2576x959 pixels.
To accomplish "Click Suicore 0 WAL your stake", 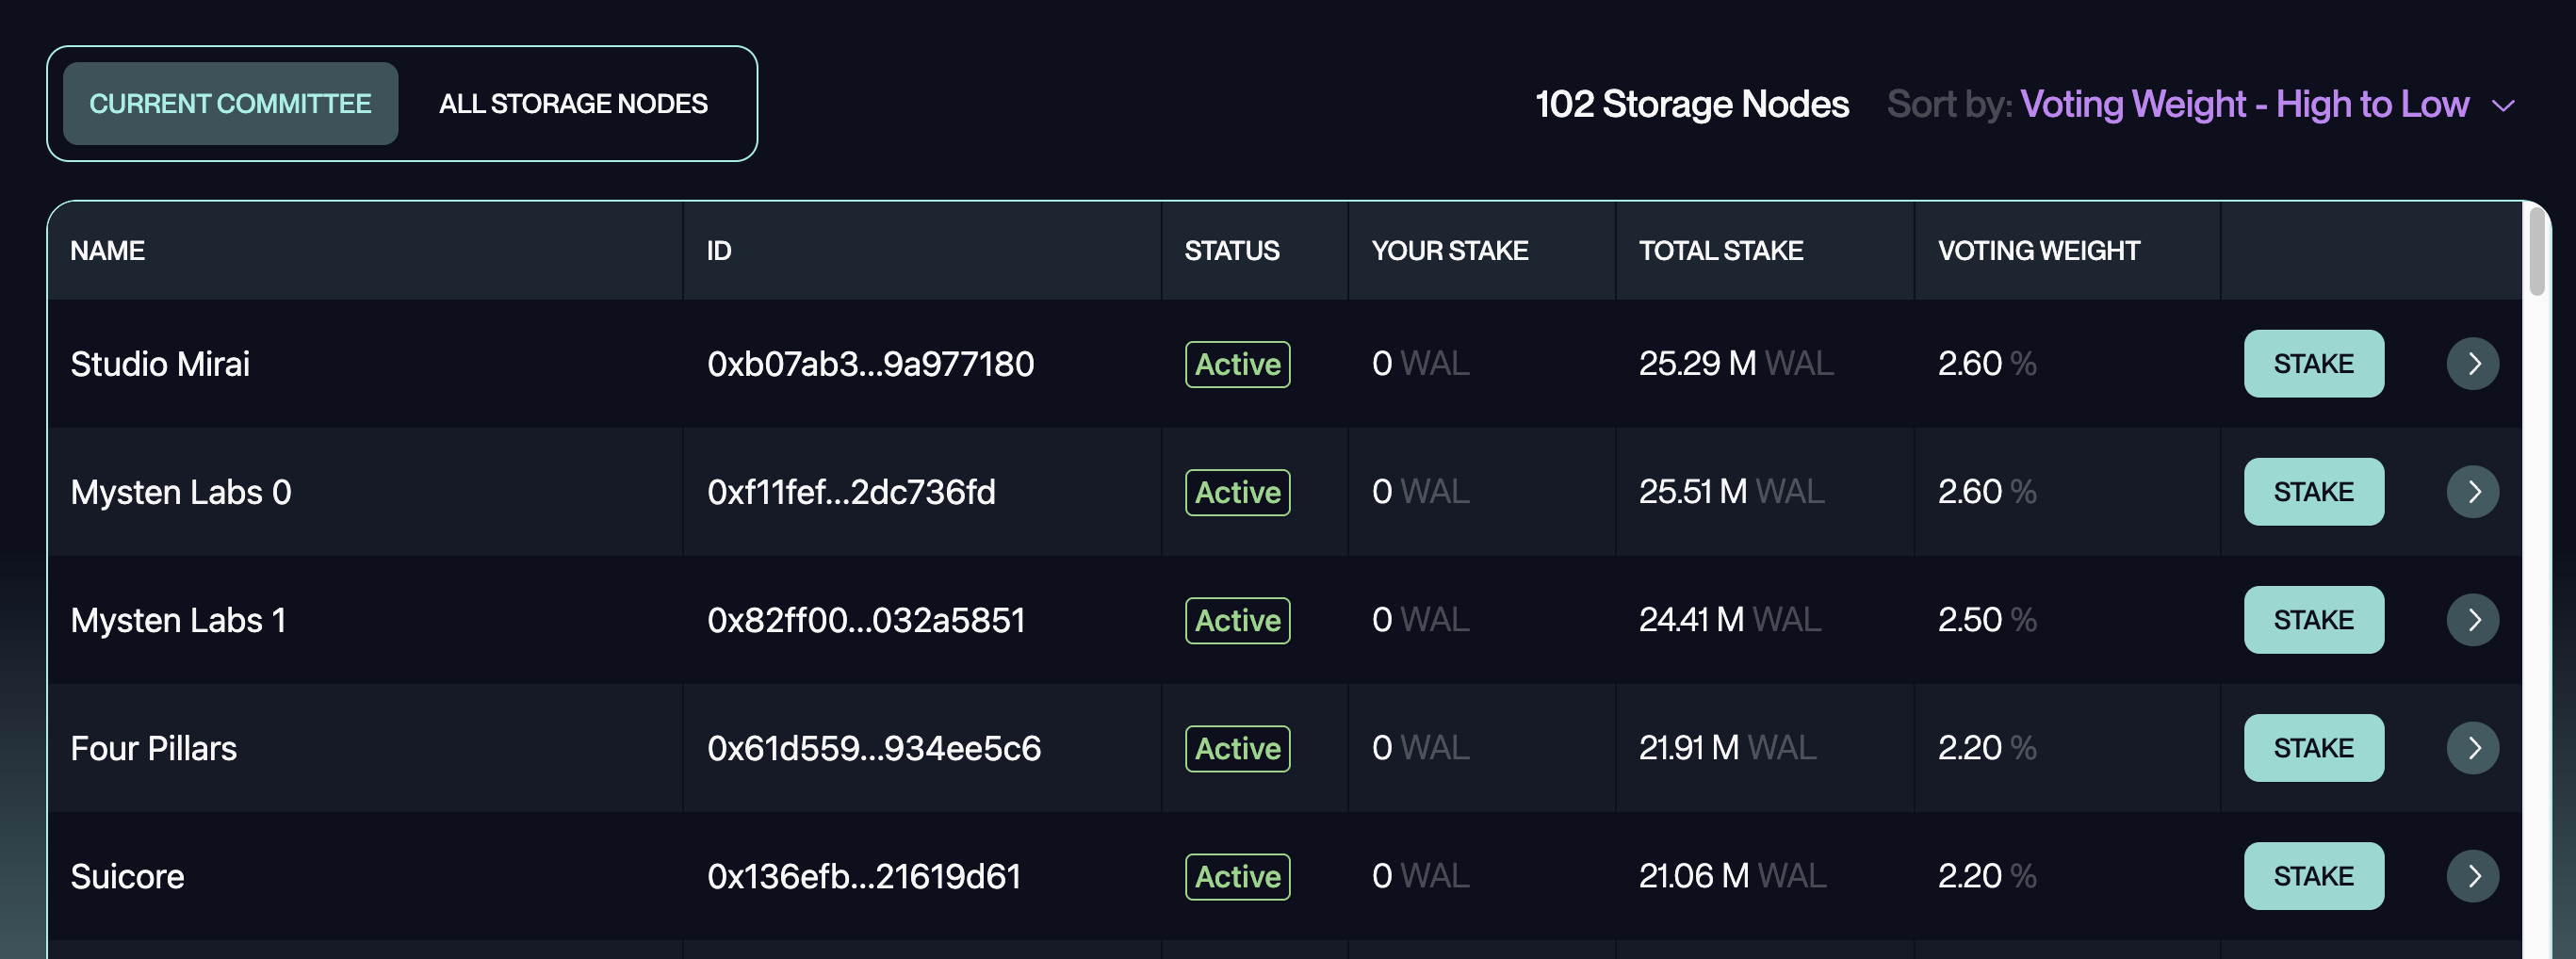I will 1420,875.
